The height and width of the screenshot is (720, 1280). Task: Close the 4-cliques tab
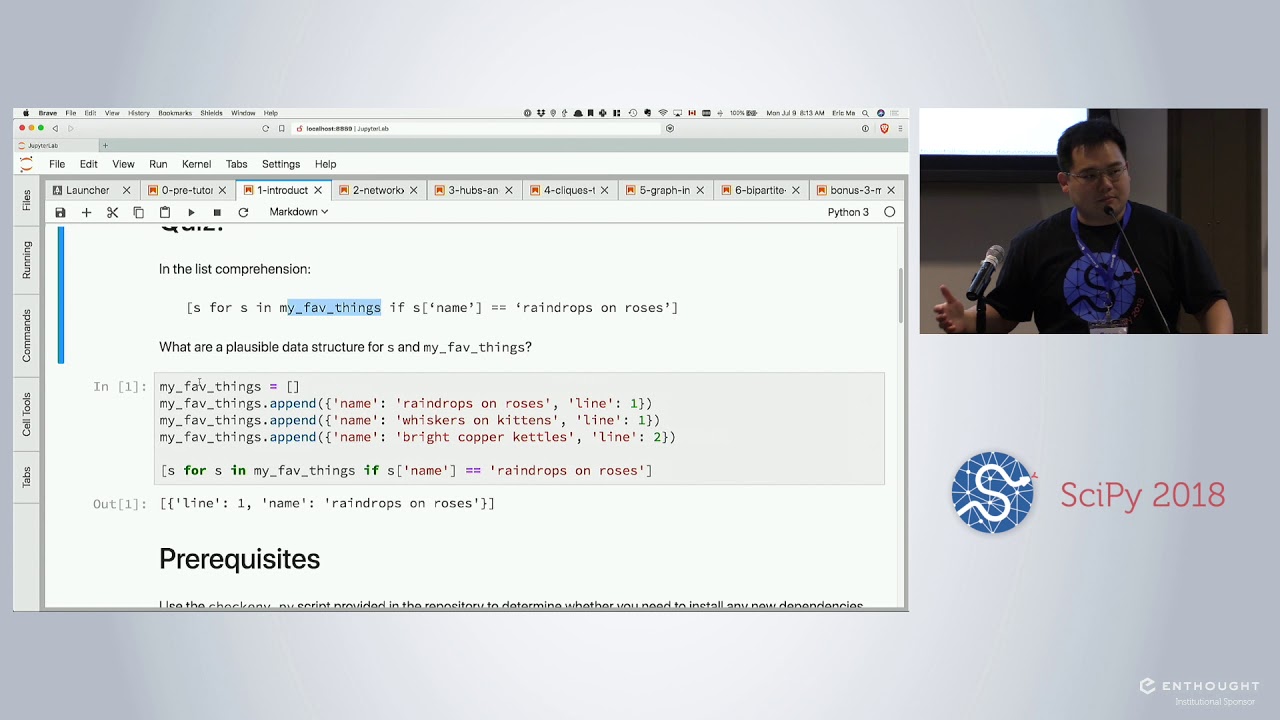coord(604,190)
